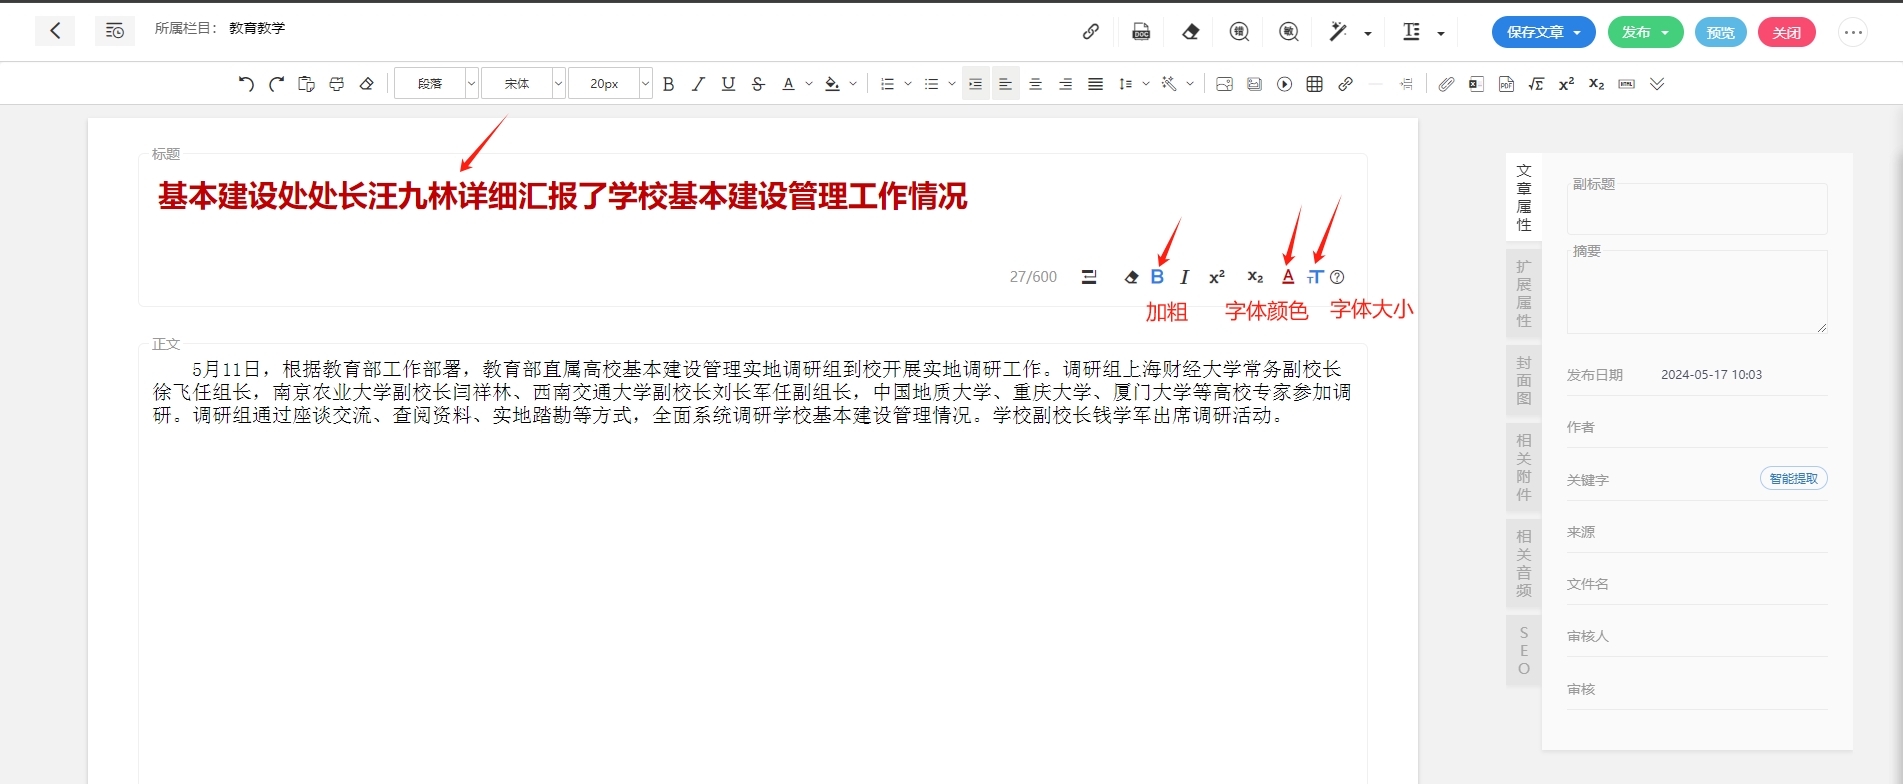Screen dimensions: 1903x784
Task: Switch to the 封面图 side tab
Action: click(x=1523, y=380)
